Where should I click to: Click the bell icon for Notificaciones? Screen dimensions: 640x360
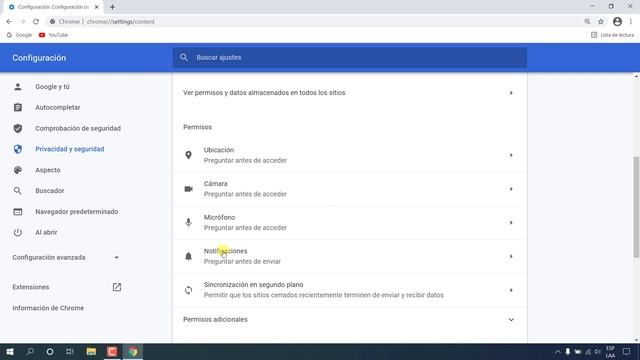pyautogui.click(x=188, y=256)
